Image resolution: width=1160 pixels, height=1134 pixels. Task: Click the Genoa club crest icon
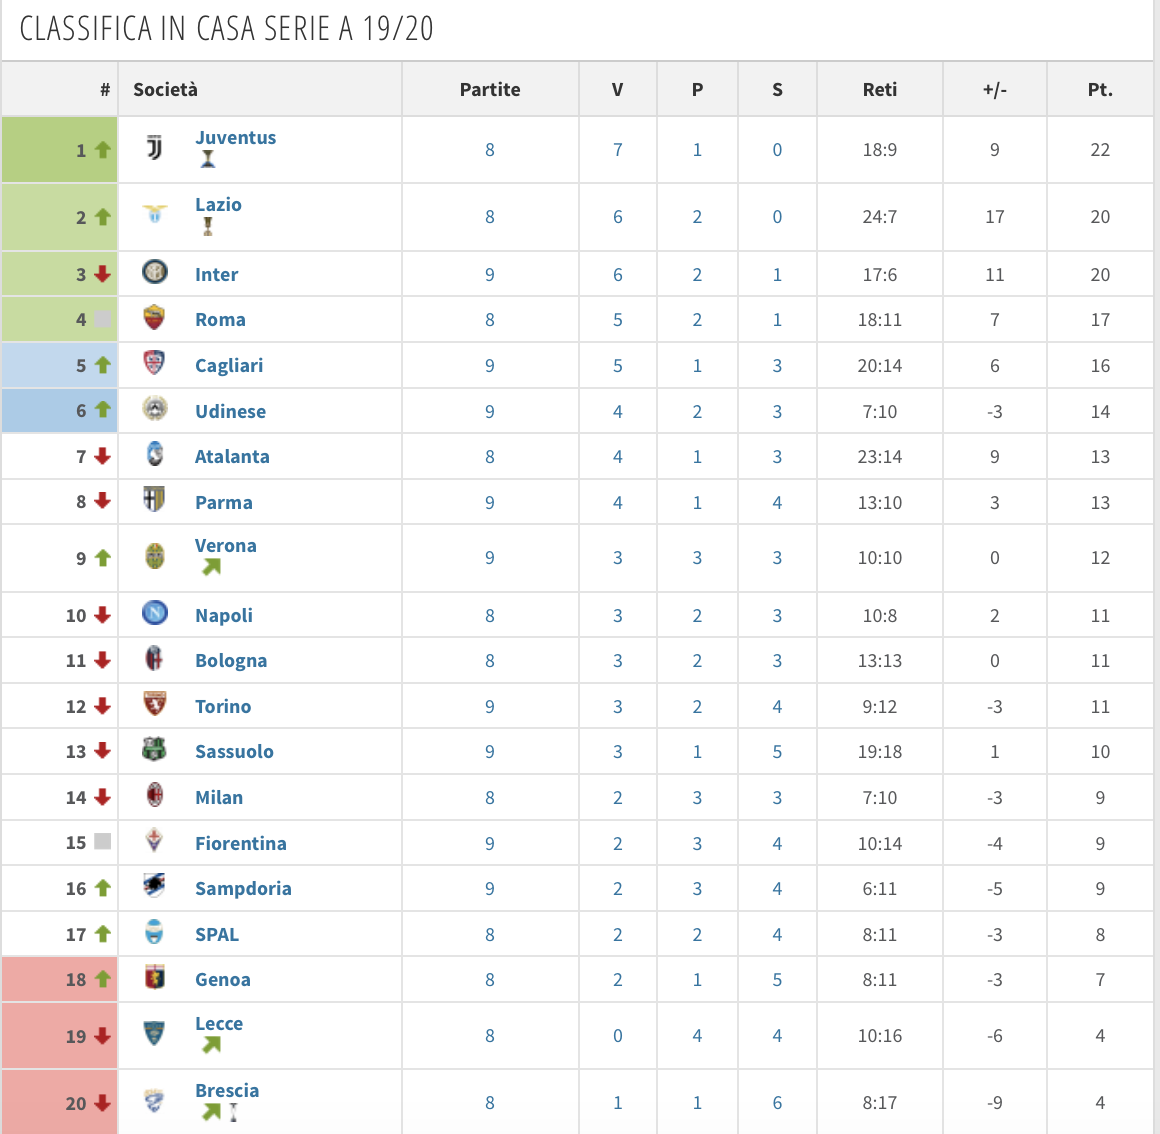(154, 978)
